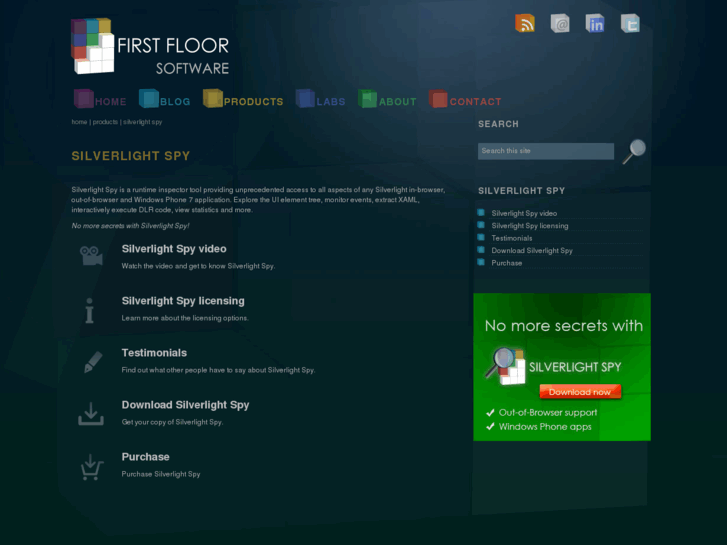
Task: Click the video camera icon
Action: 91,256
